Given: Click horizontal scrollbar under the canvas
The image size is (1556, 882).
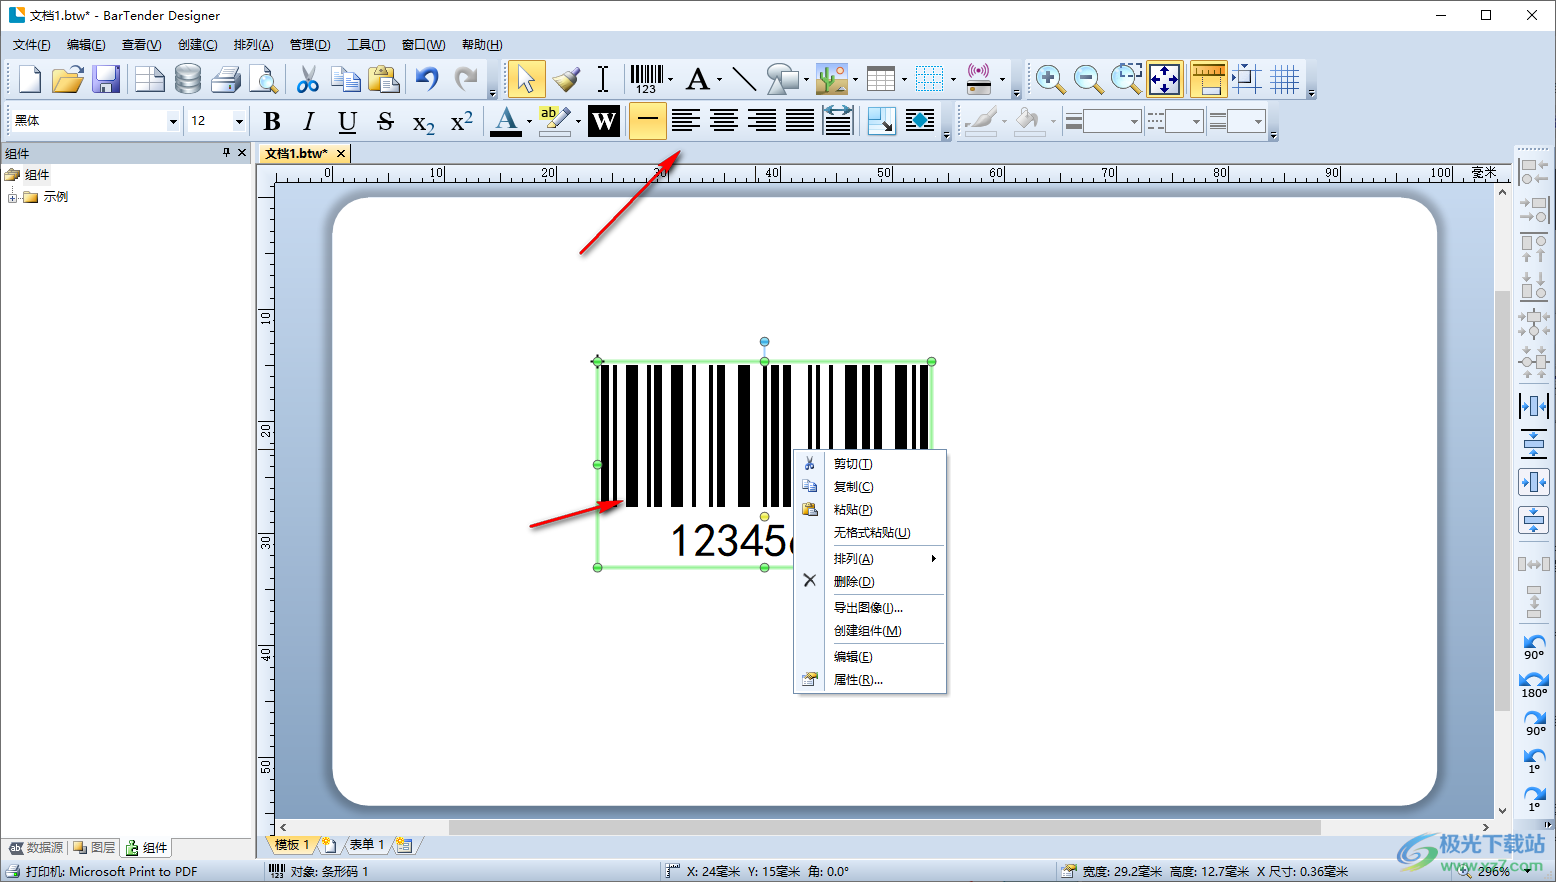Looking at the screenshot, I should [x=884, y=827].
